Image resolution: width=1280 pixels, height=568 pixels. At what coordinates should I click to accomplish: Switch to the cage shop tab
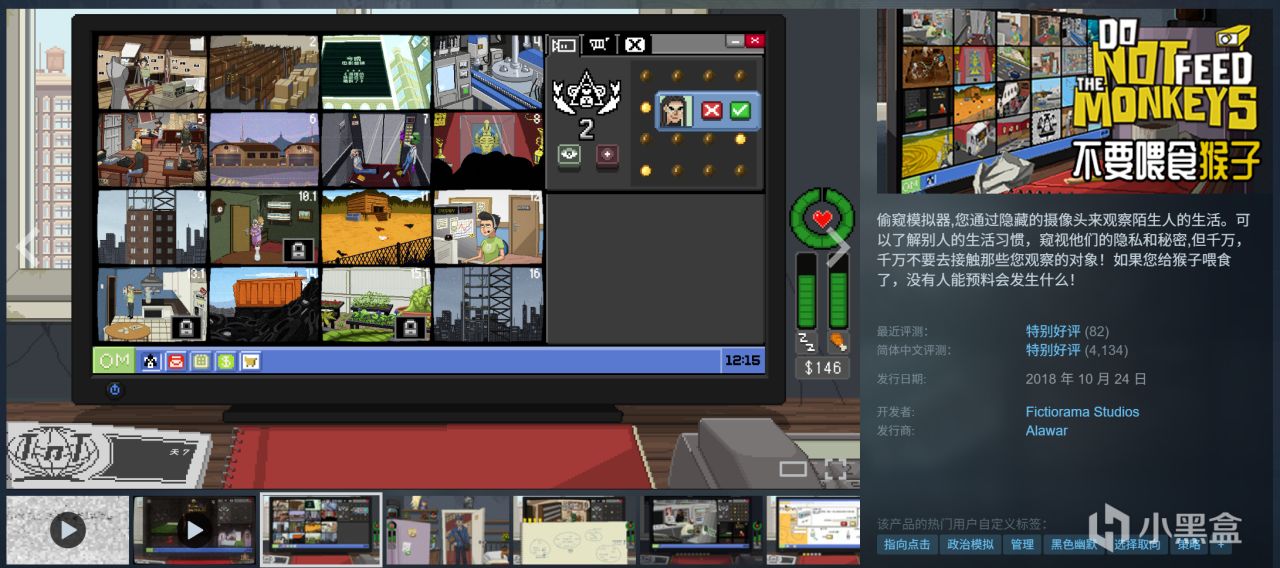[599, 44]
